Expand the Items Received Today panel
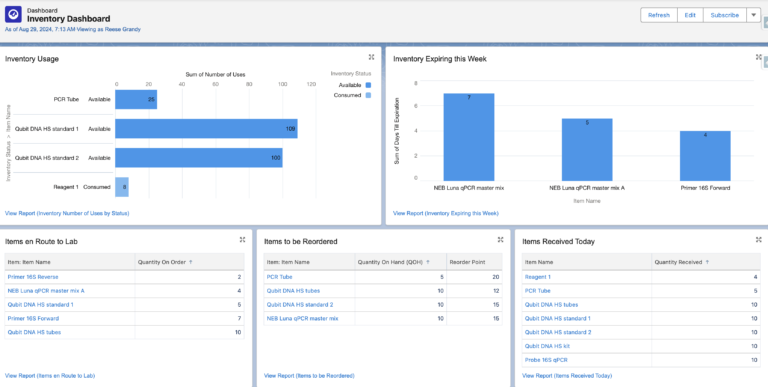This screenshot has width=768, height=387. [x=759, y=240]
